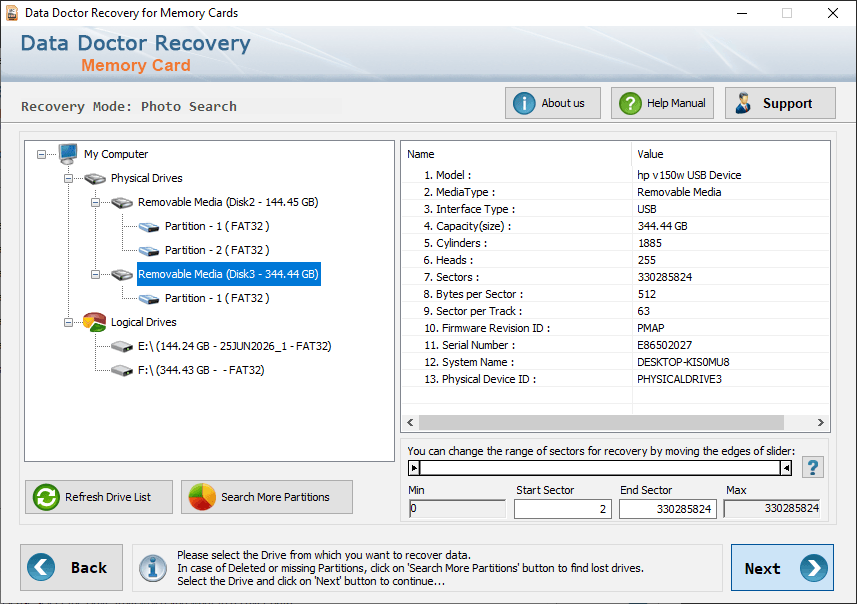The height and width of the screenshot is (604, 857).
Task: Click Disk2 Partition - 1 drive icon
Action: (x=149, y=226)
